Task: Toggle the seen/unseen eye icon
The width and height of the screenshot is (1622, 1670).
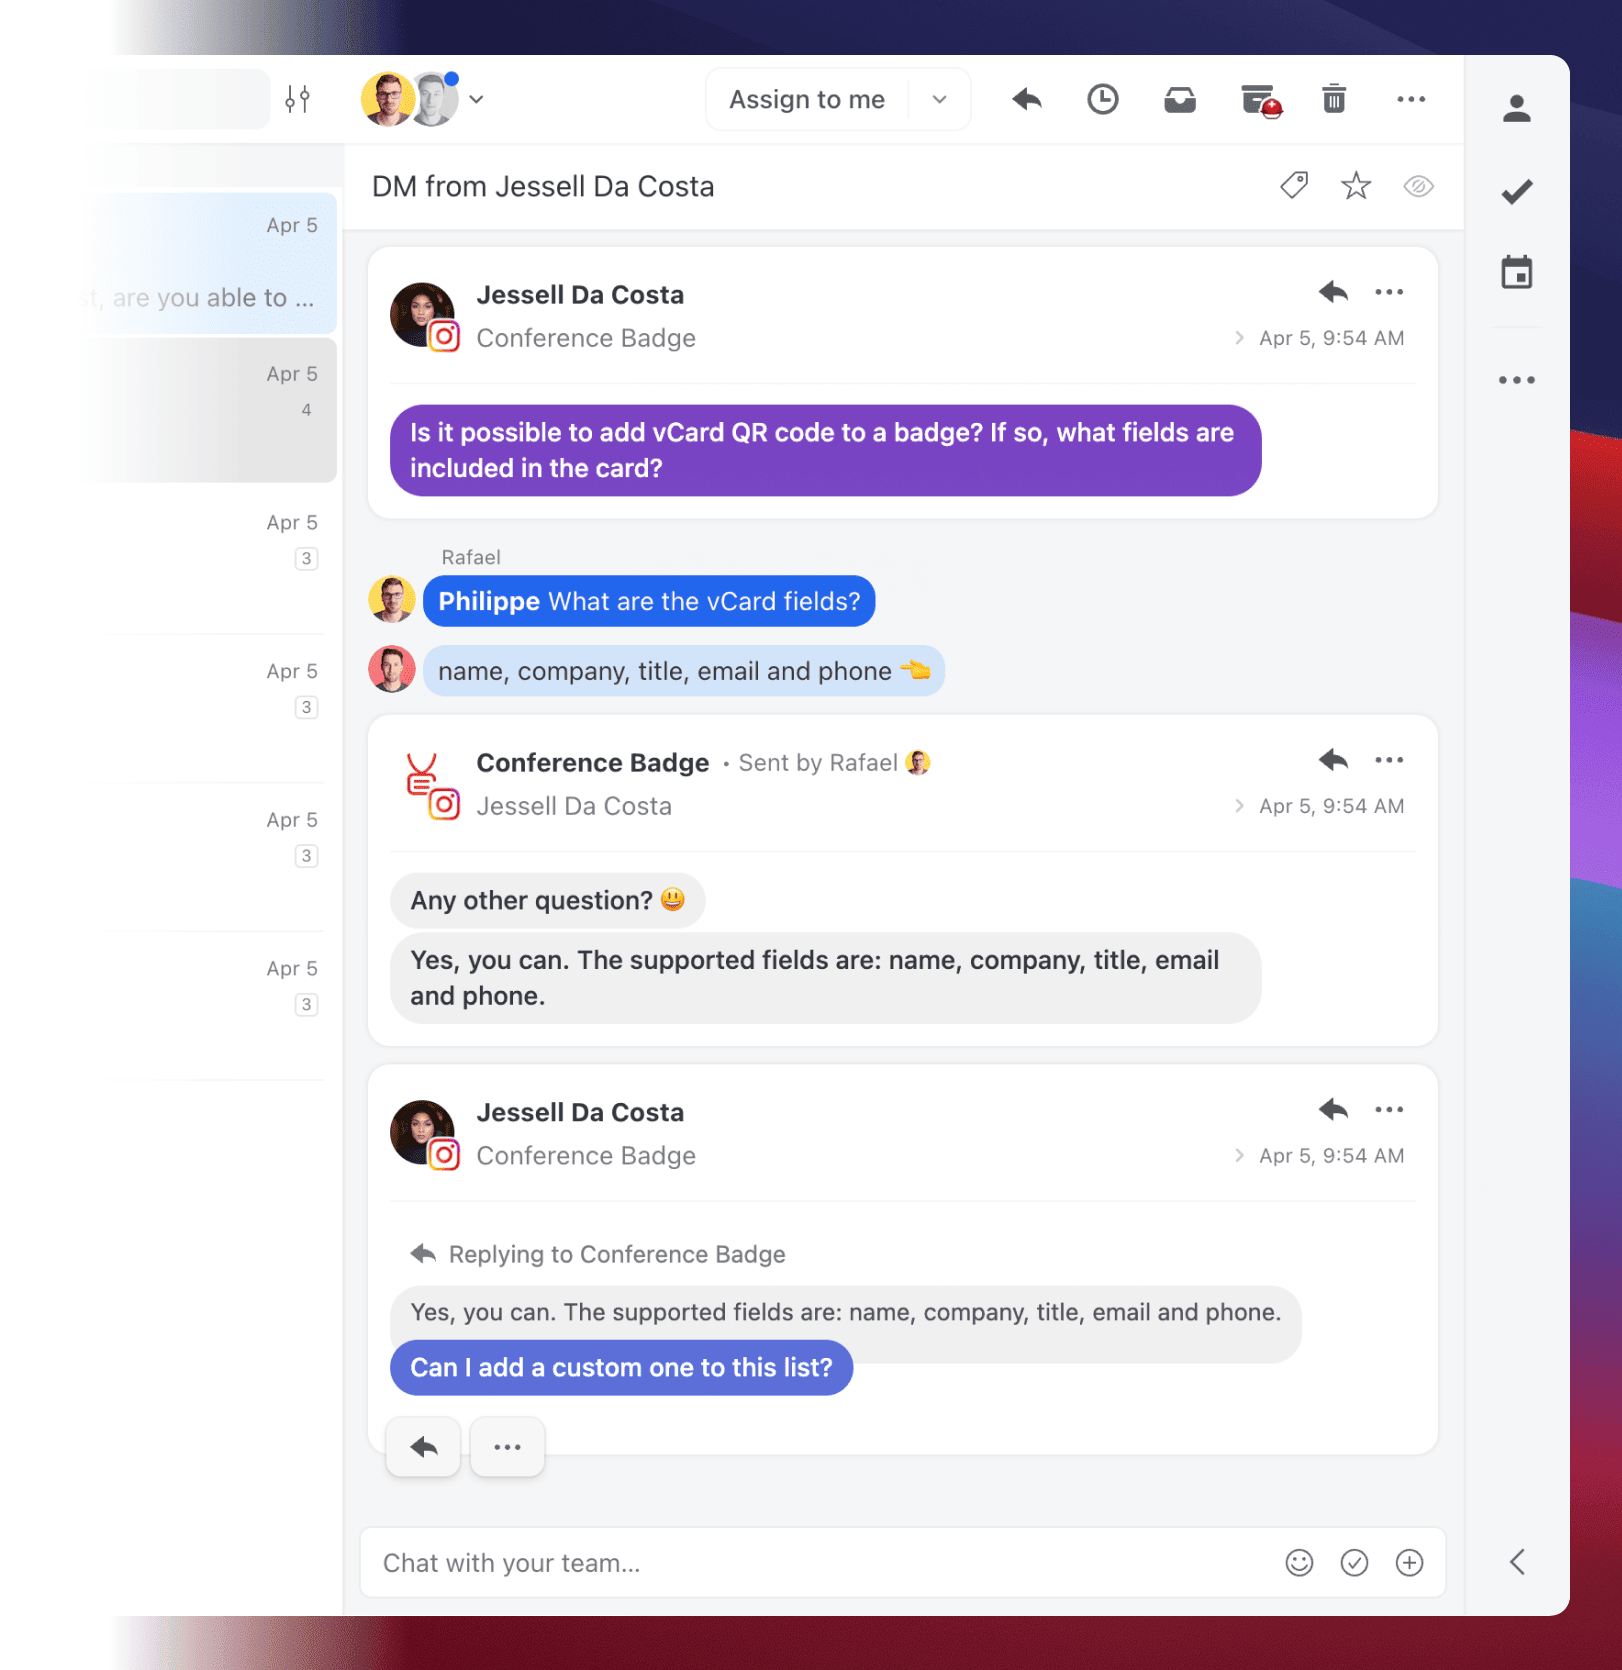Action: [x=1418, y=186]
